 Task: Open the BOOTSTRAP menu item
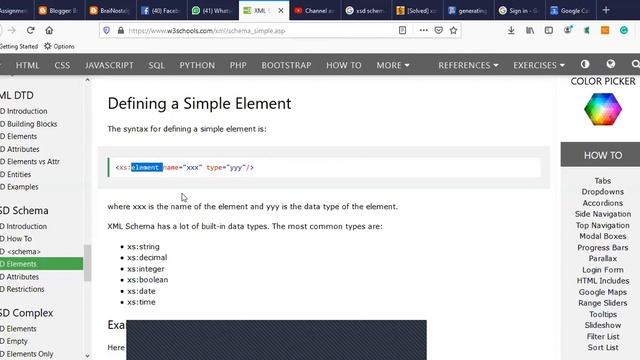click(286, 65)
